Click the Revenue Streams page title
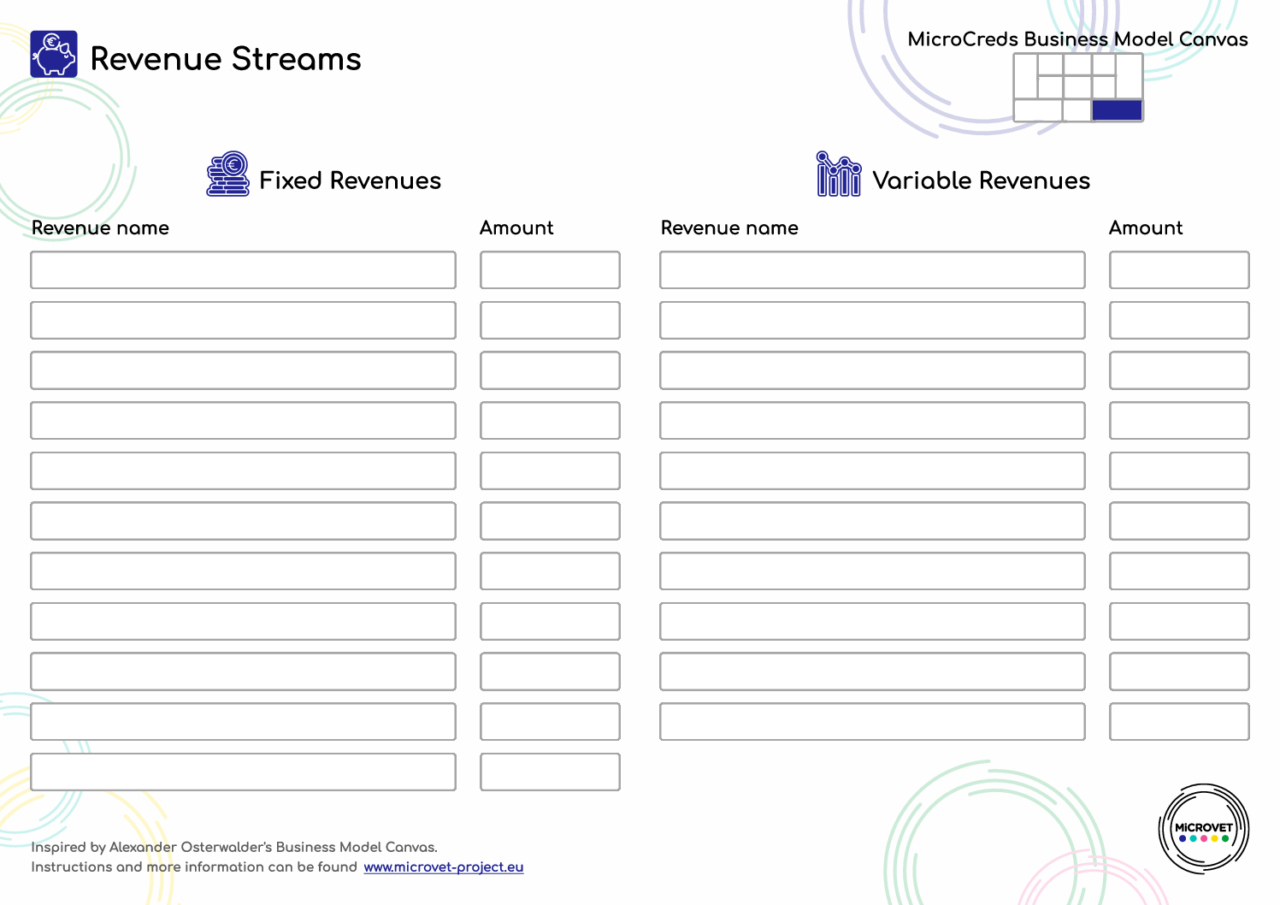This screenshot has height=905, width=1280. [225, 59]
